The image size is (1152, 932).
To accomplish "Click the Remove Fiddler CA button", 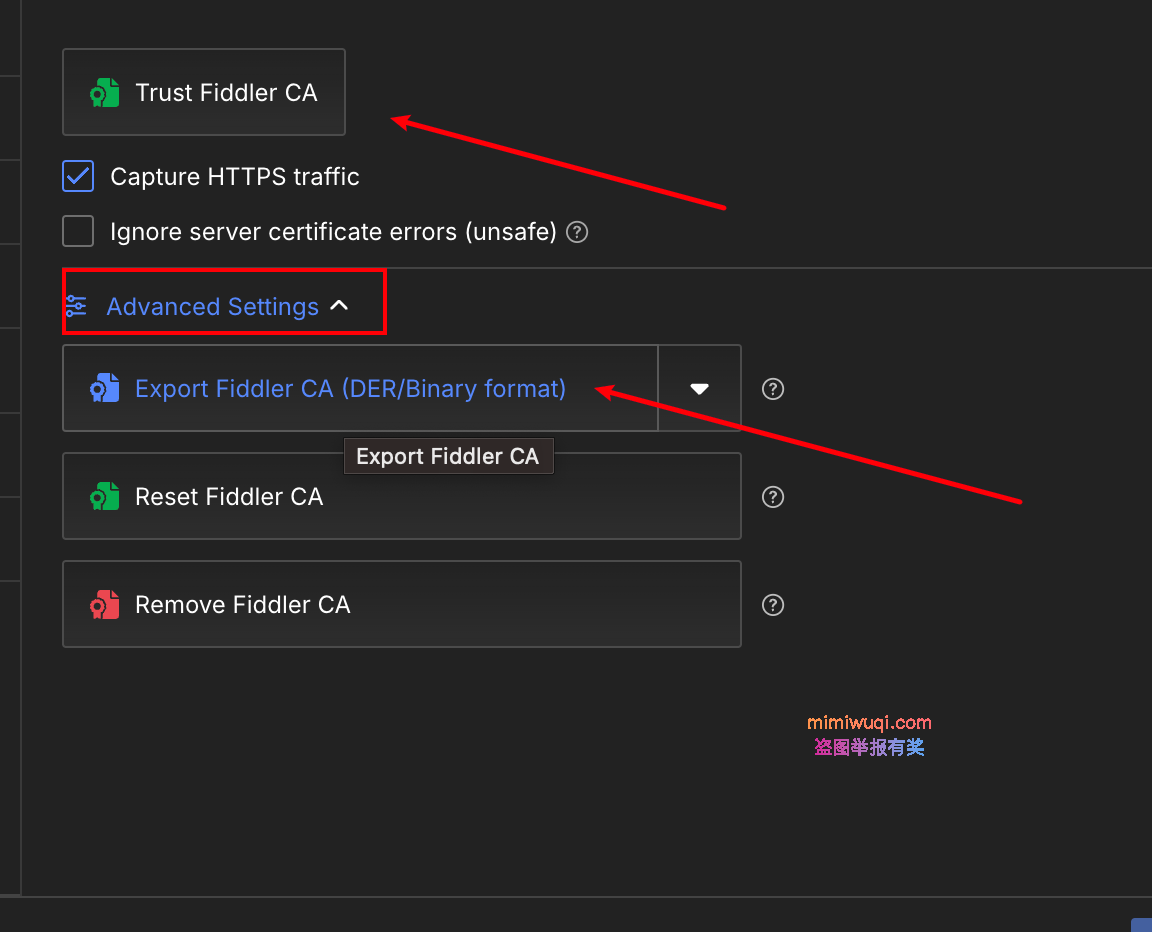I will point(402,604).
